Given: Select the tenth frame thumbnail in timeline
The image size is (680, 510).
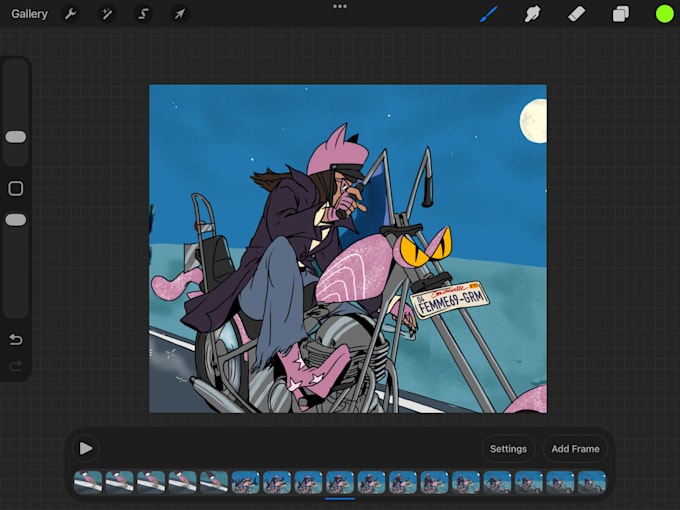Looking at the screenshot, I should [x=371, y=482].
